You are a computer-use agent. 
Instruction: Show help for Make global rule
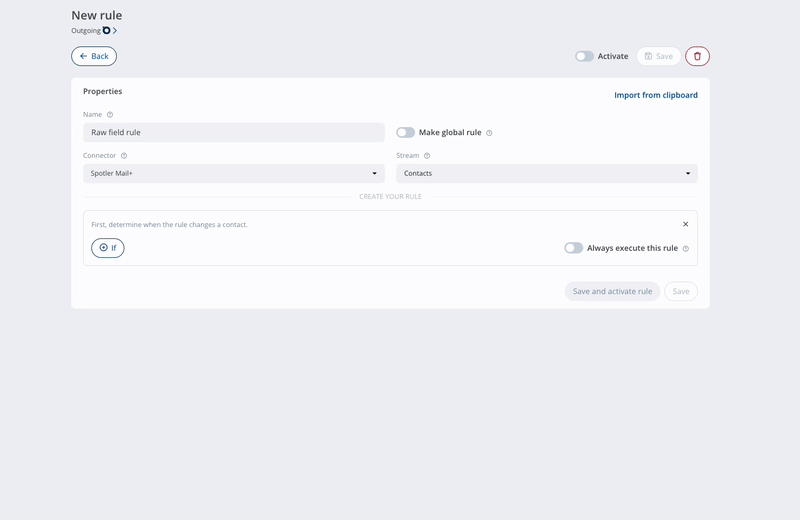(489, 133)
